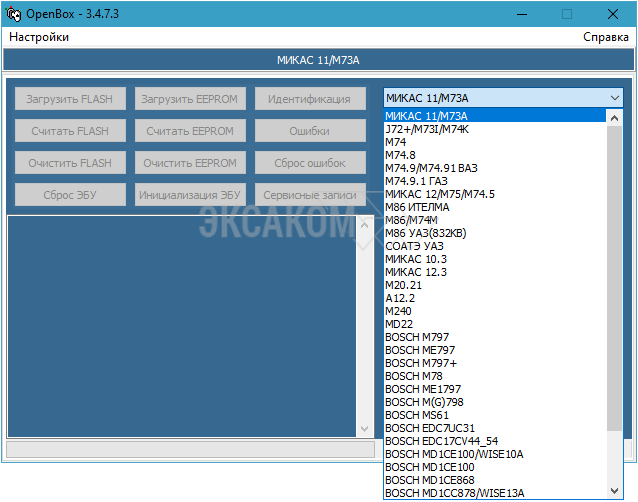The width and height of the screenshot is (638, 502).
Task: Collapse the ECU type combo box arrow
Action: tap(614, 98)
